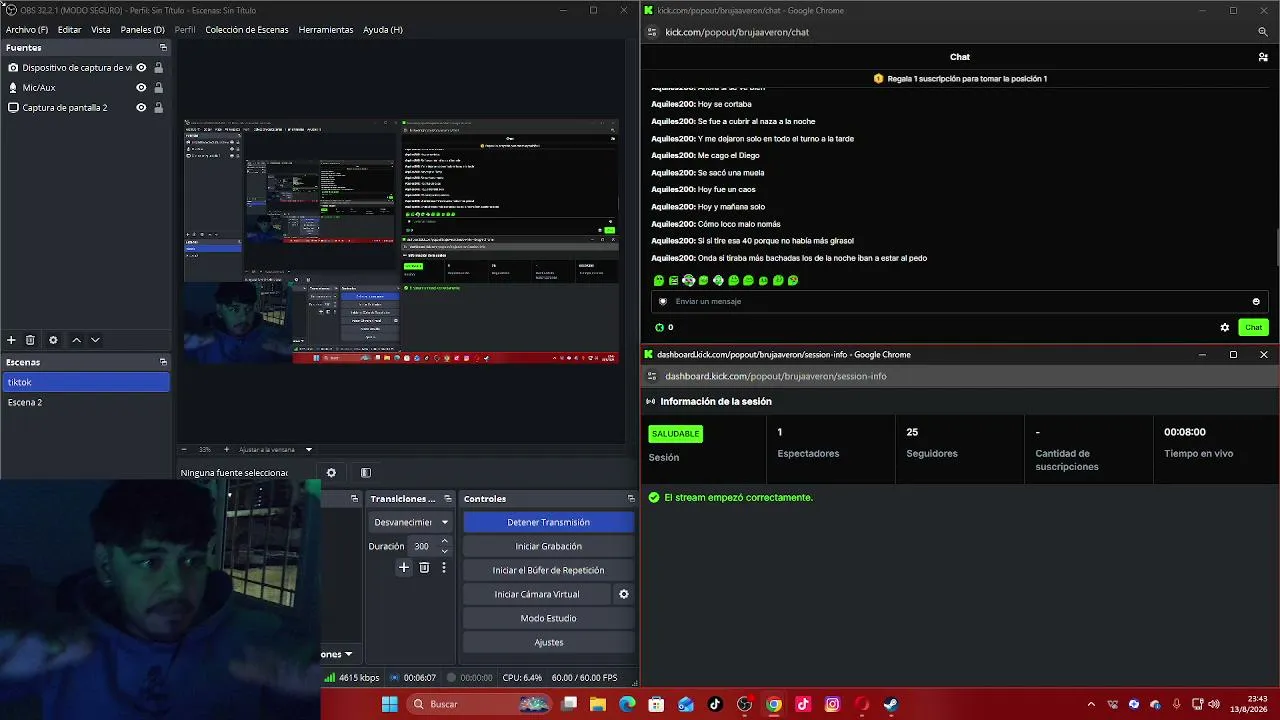
Task: Open OBS Ajustes
Action: click(548, 642)
